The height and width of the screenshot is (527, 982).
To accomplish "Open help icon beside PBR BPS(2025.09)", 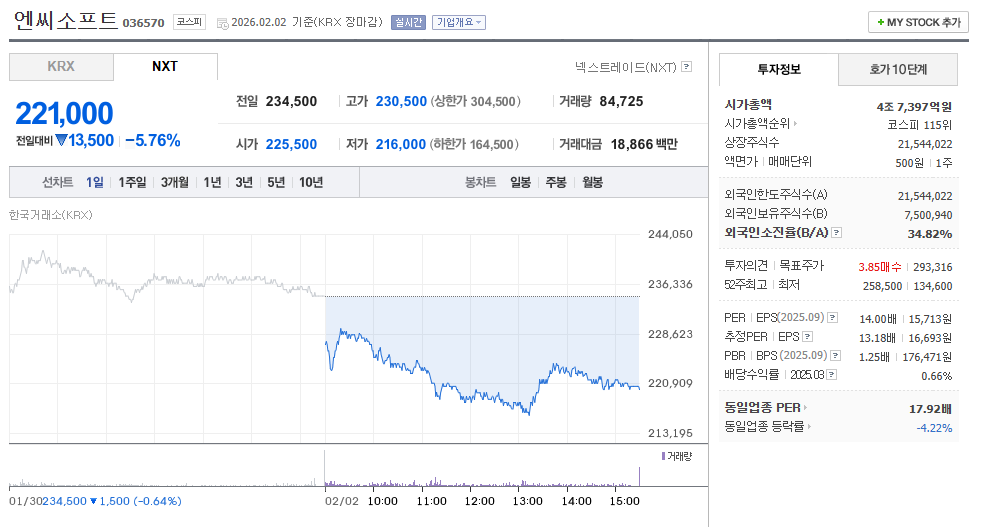I will point(835,355).
